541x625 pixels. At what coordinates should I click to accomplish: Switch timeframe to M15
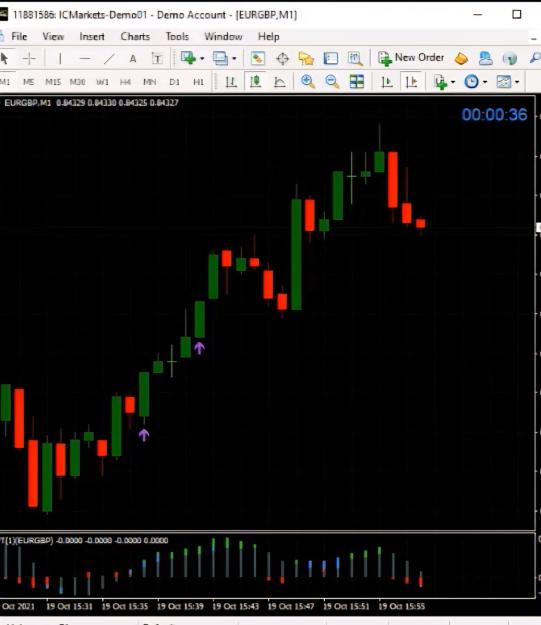(x=53, y=82)
